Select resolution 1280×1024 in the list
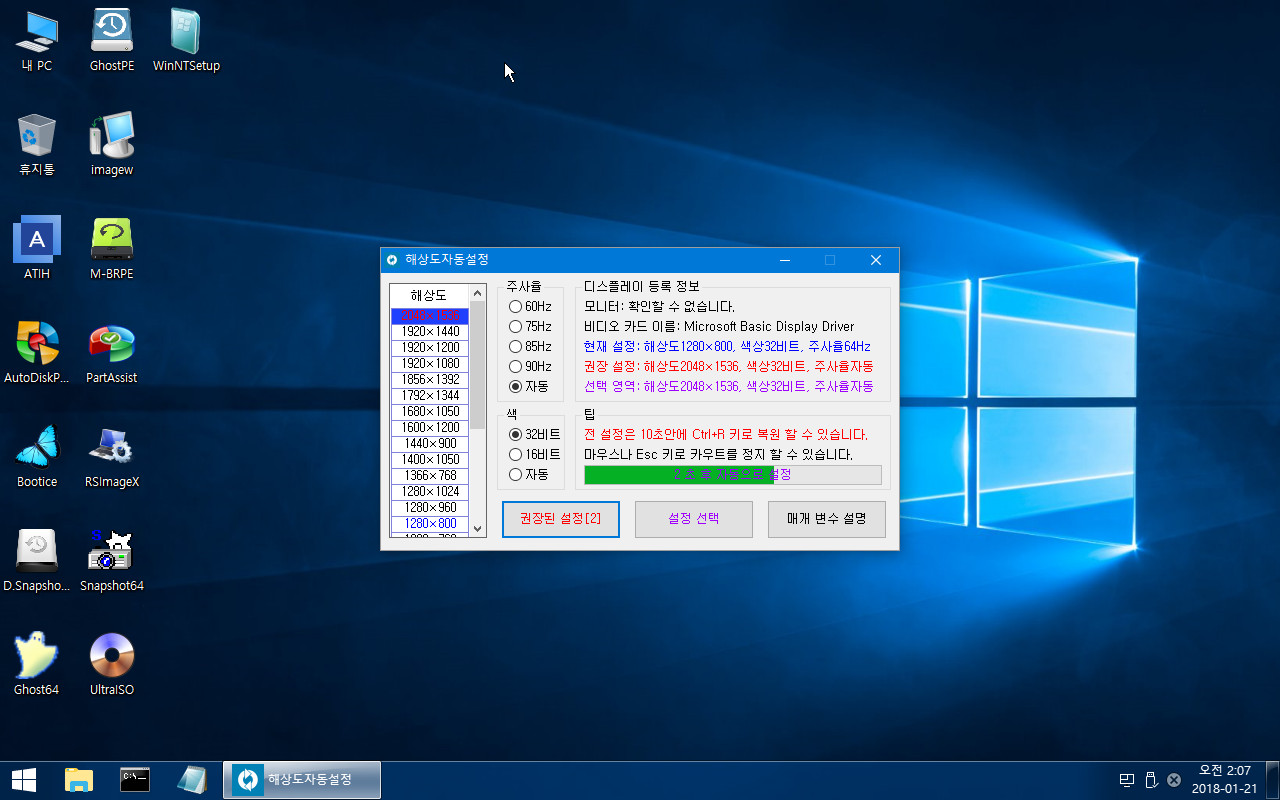The image size is (1280, 800). [x=430, y=491]
